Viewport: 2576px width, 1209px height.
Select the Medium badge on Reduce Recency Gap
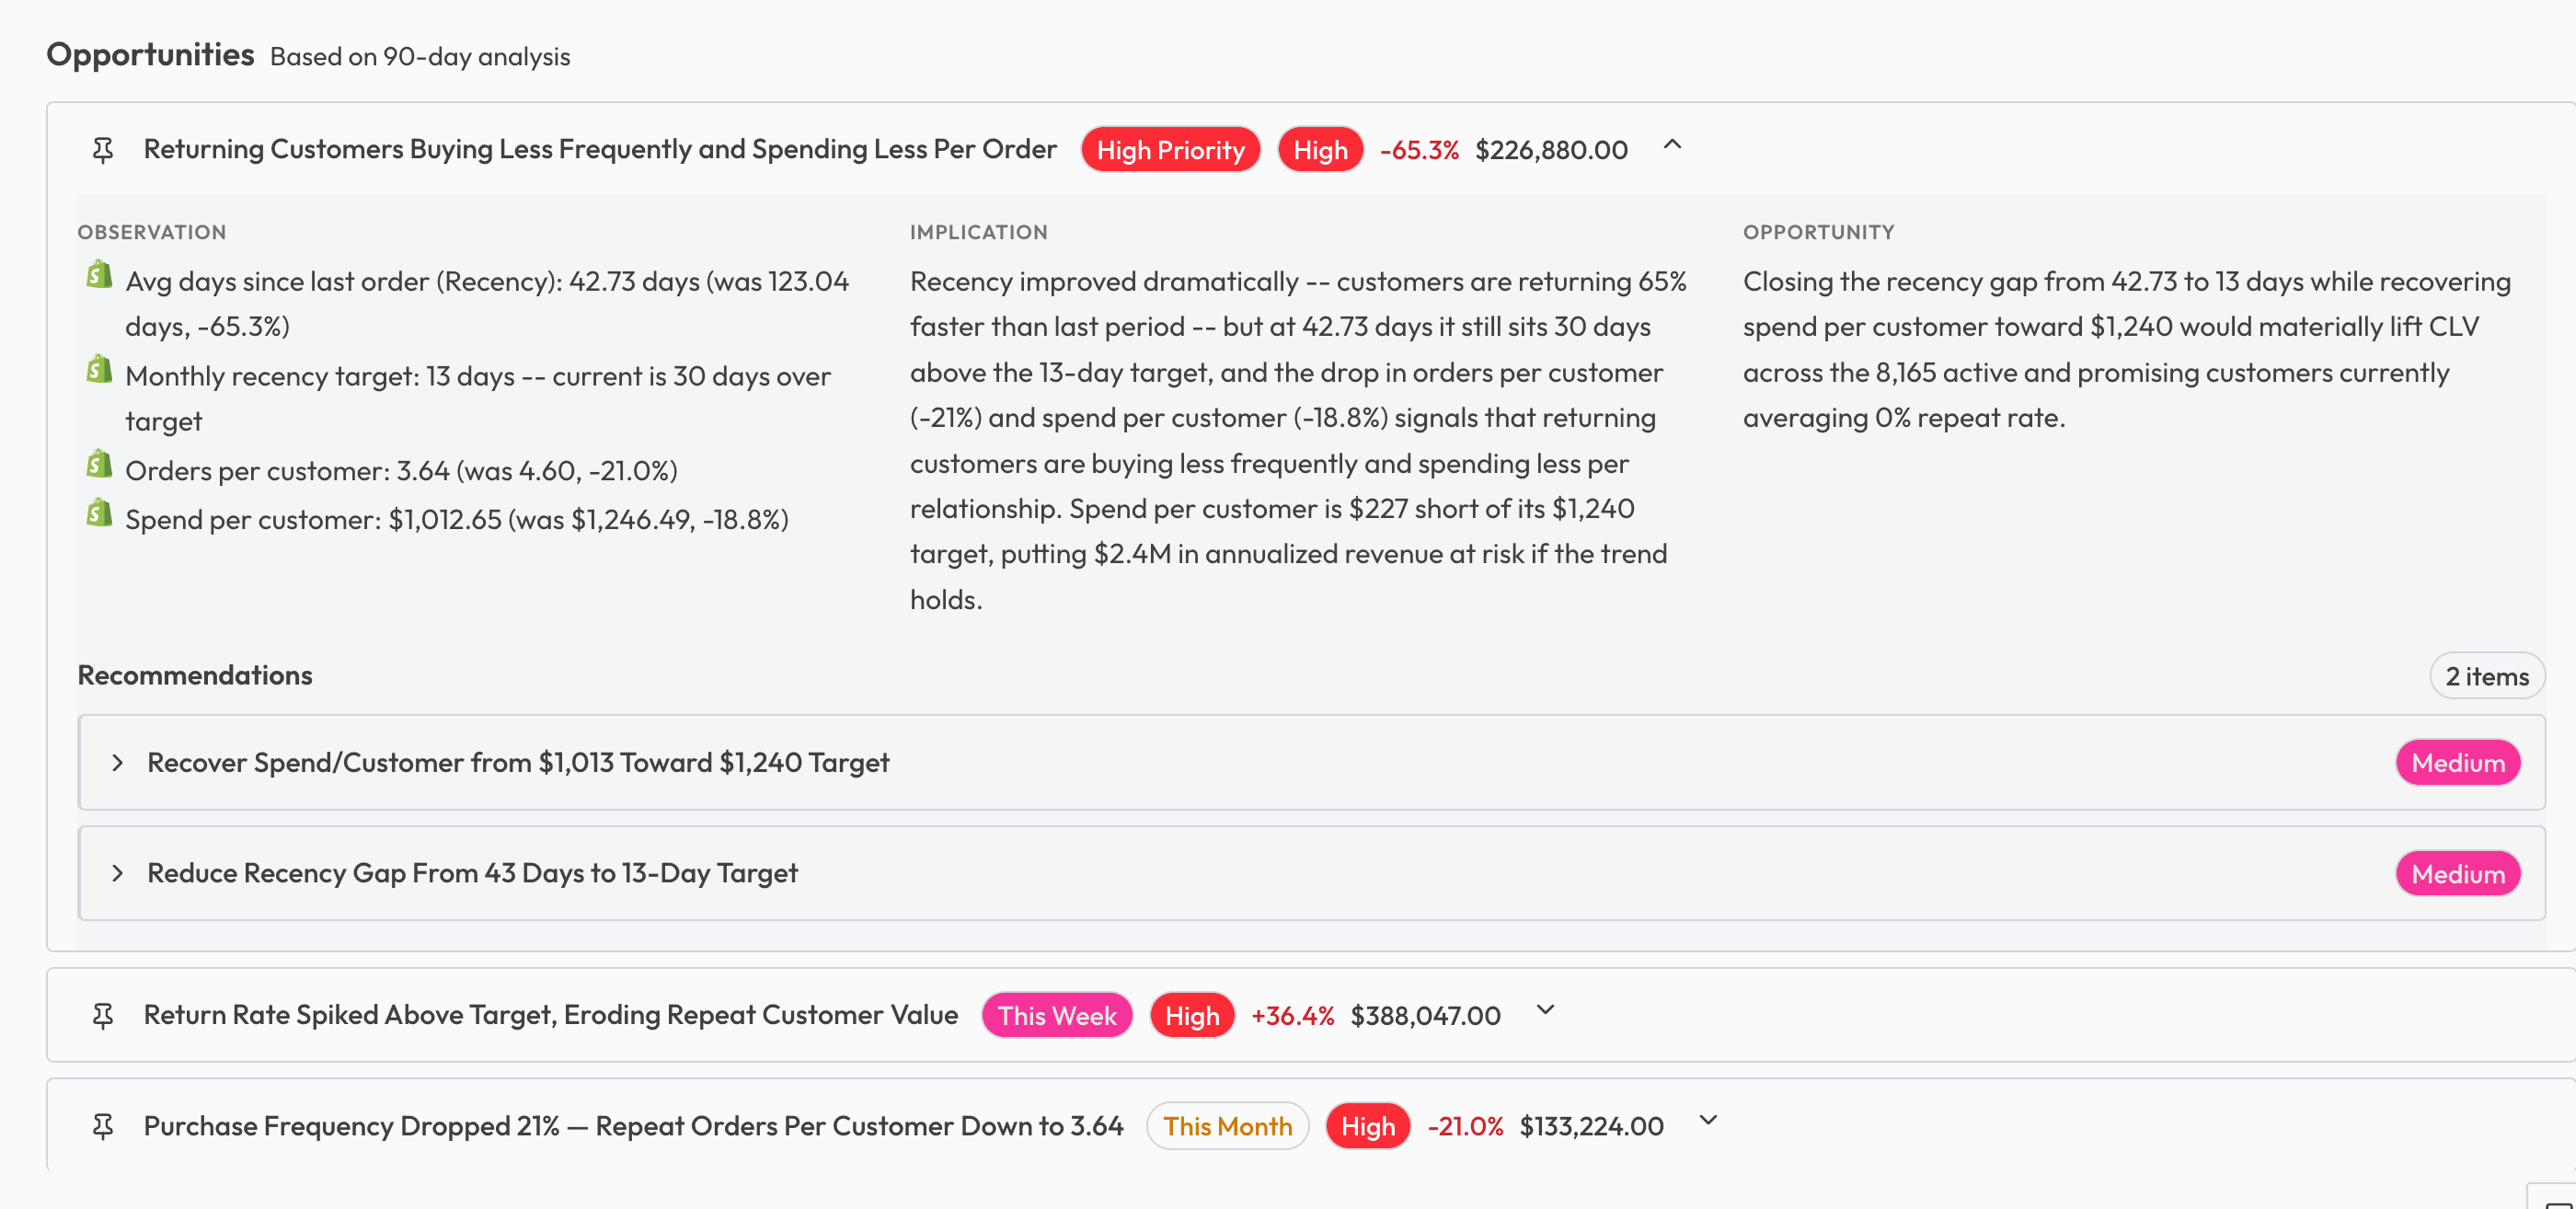pos(2458,873)
